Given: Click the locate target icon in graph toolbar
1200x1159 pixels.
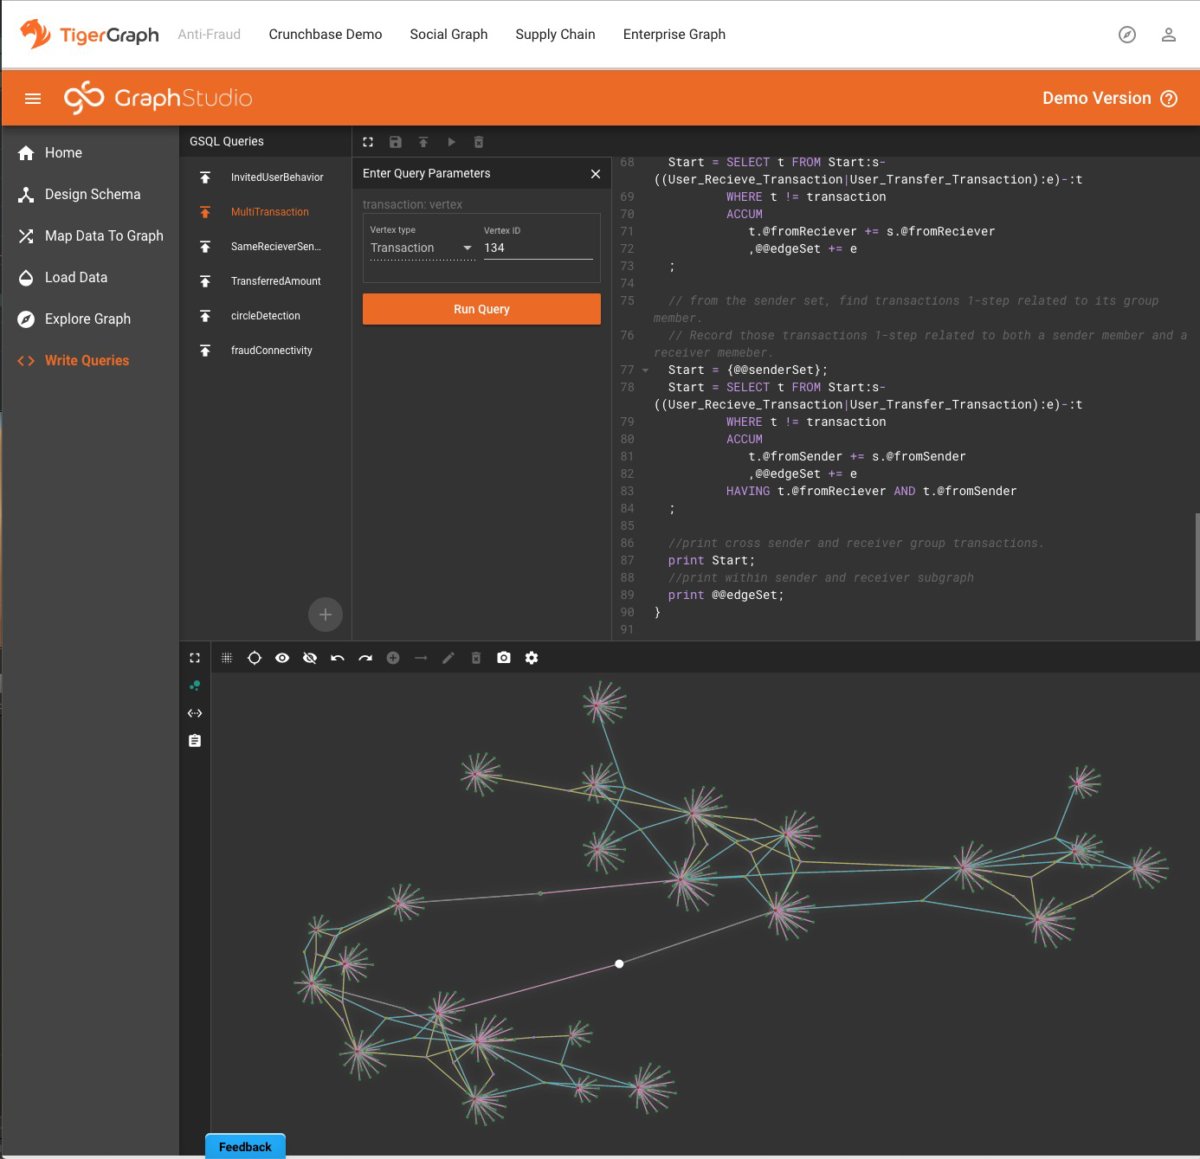Looking at the screenshot, I should pos(254,657).
